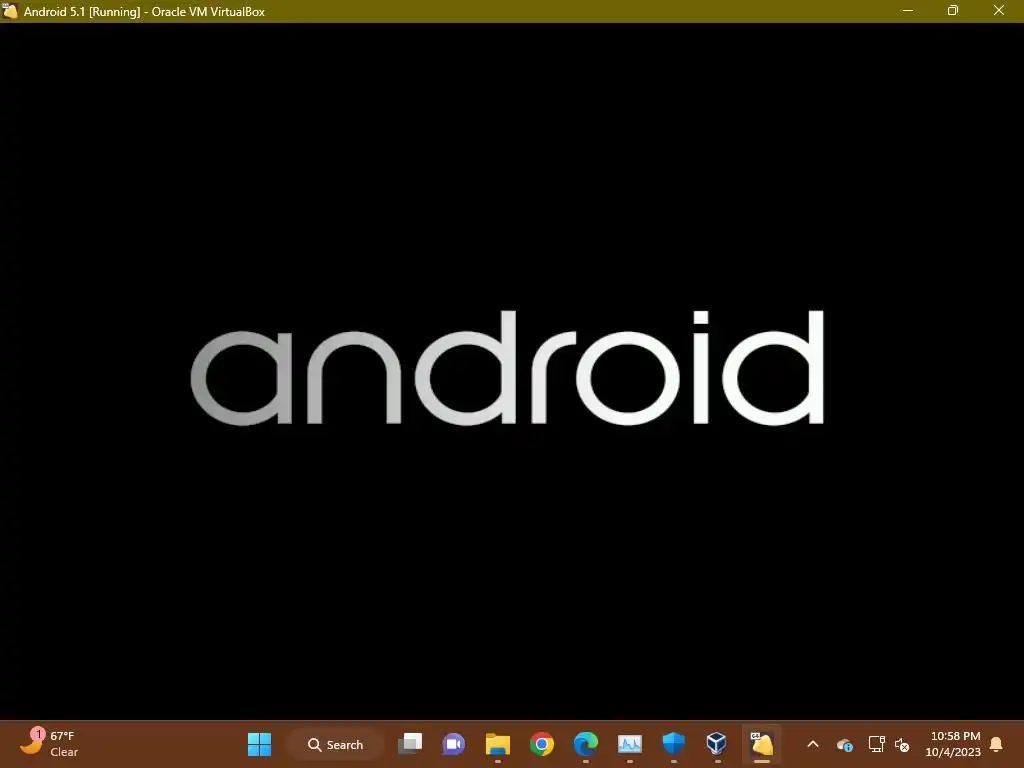Open the performance monitor taskbar app
Viewport: 1024px width, 768px height.
click(x=630, y=744)
